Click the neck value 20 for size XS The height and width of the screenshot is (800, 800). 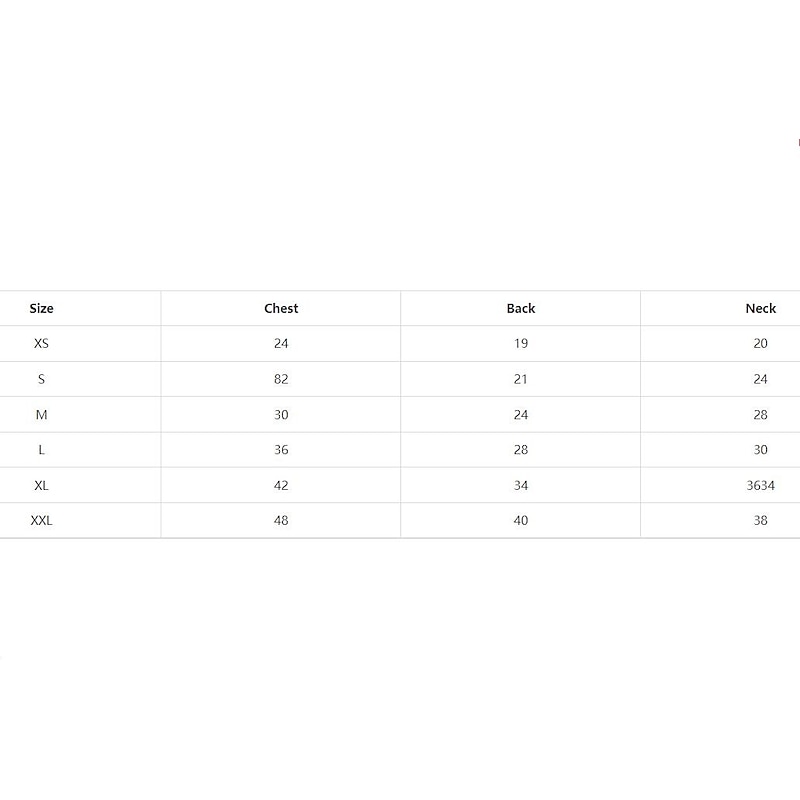(x=760, y=343)
